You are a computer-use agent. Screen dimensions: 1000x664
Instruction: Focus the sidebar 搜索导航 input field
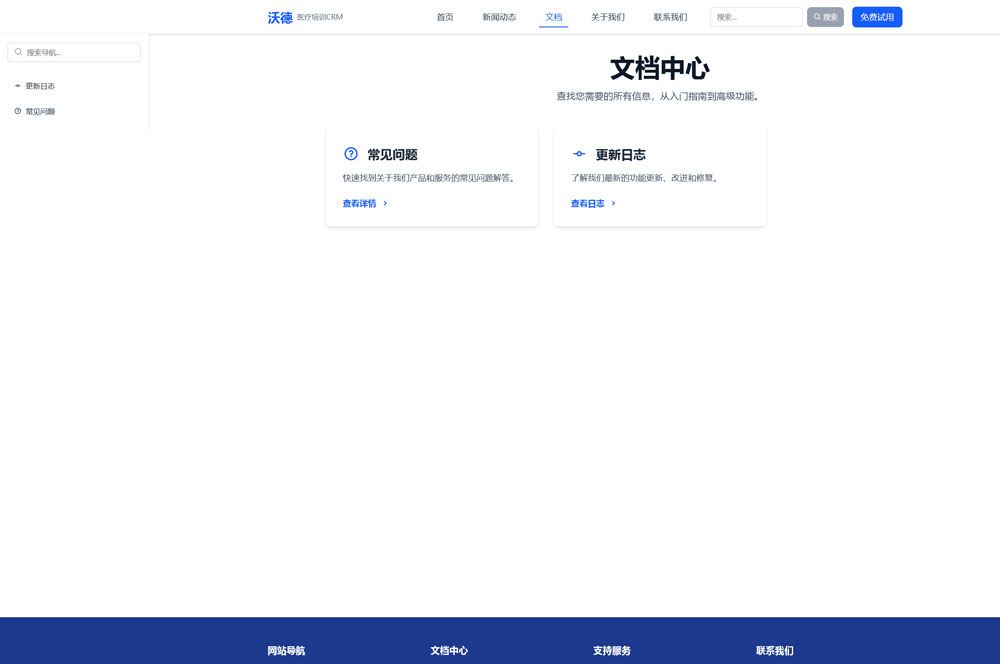click(80, 52)
